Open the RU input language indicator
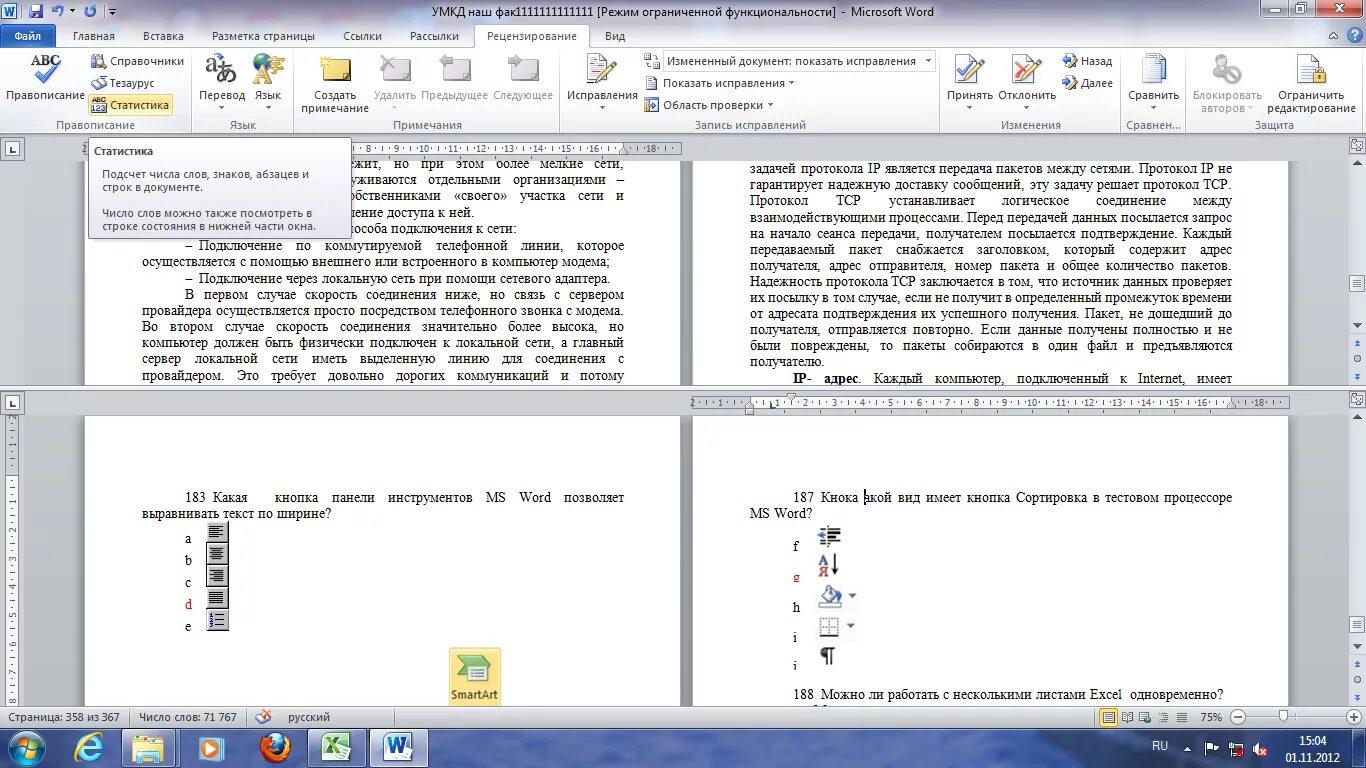This screenshot has height=768, width=1366. coord(1160,746)
